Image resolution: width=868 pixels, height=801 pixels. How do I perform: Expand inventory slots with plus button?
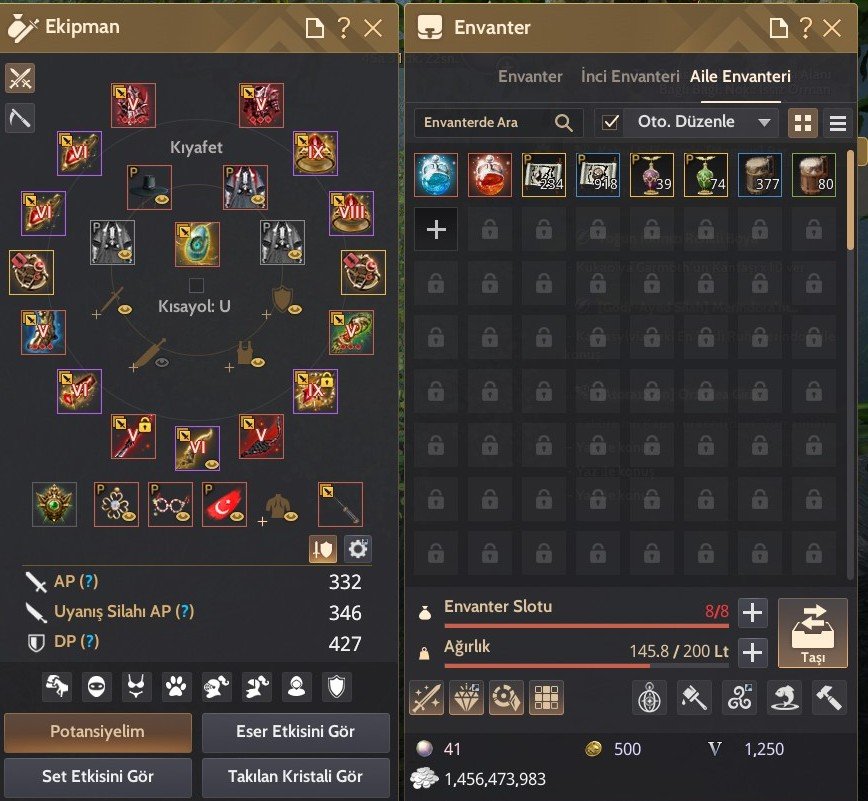(x=752, y=612)
